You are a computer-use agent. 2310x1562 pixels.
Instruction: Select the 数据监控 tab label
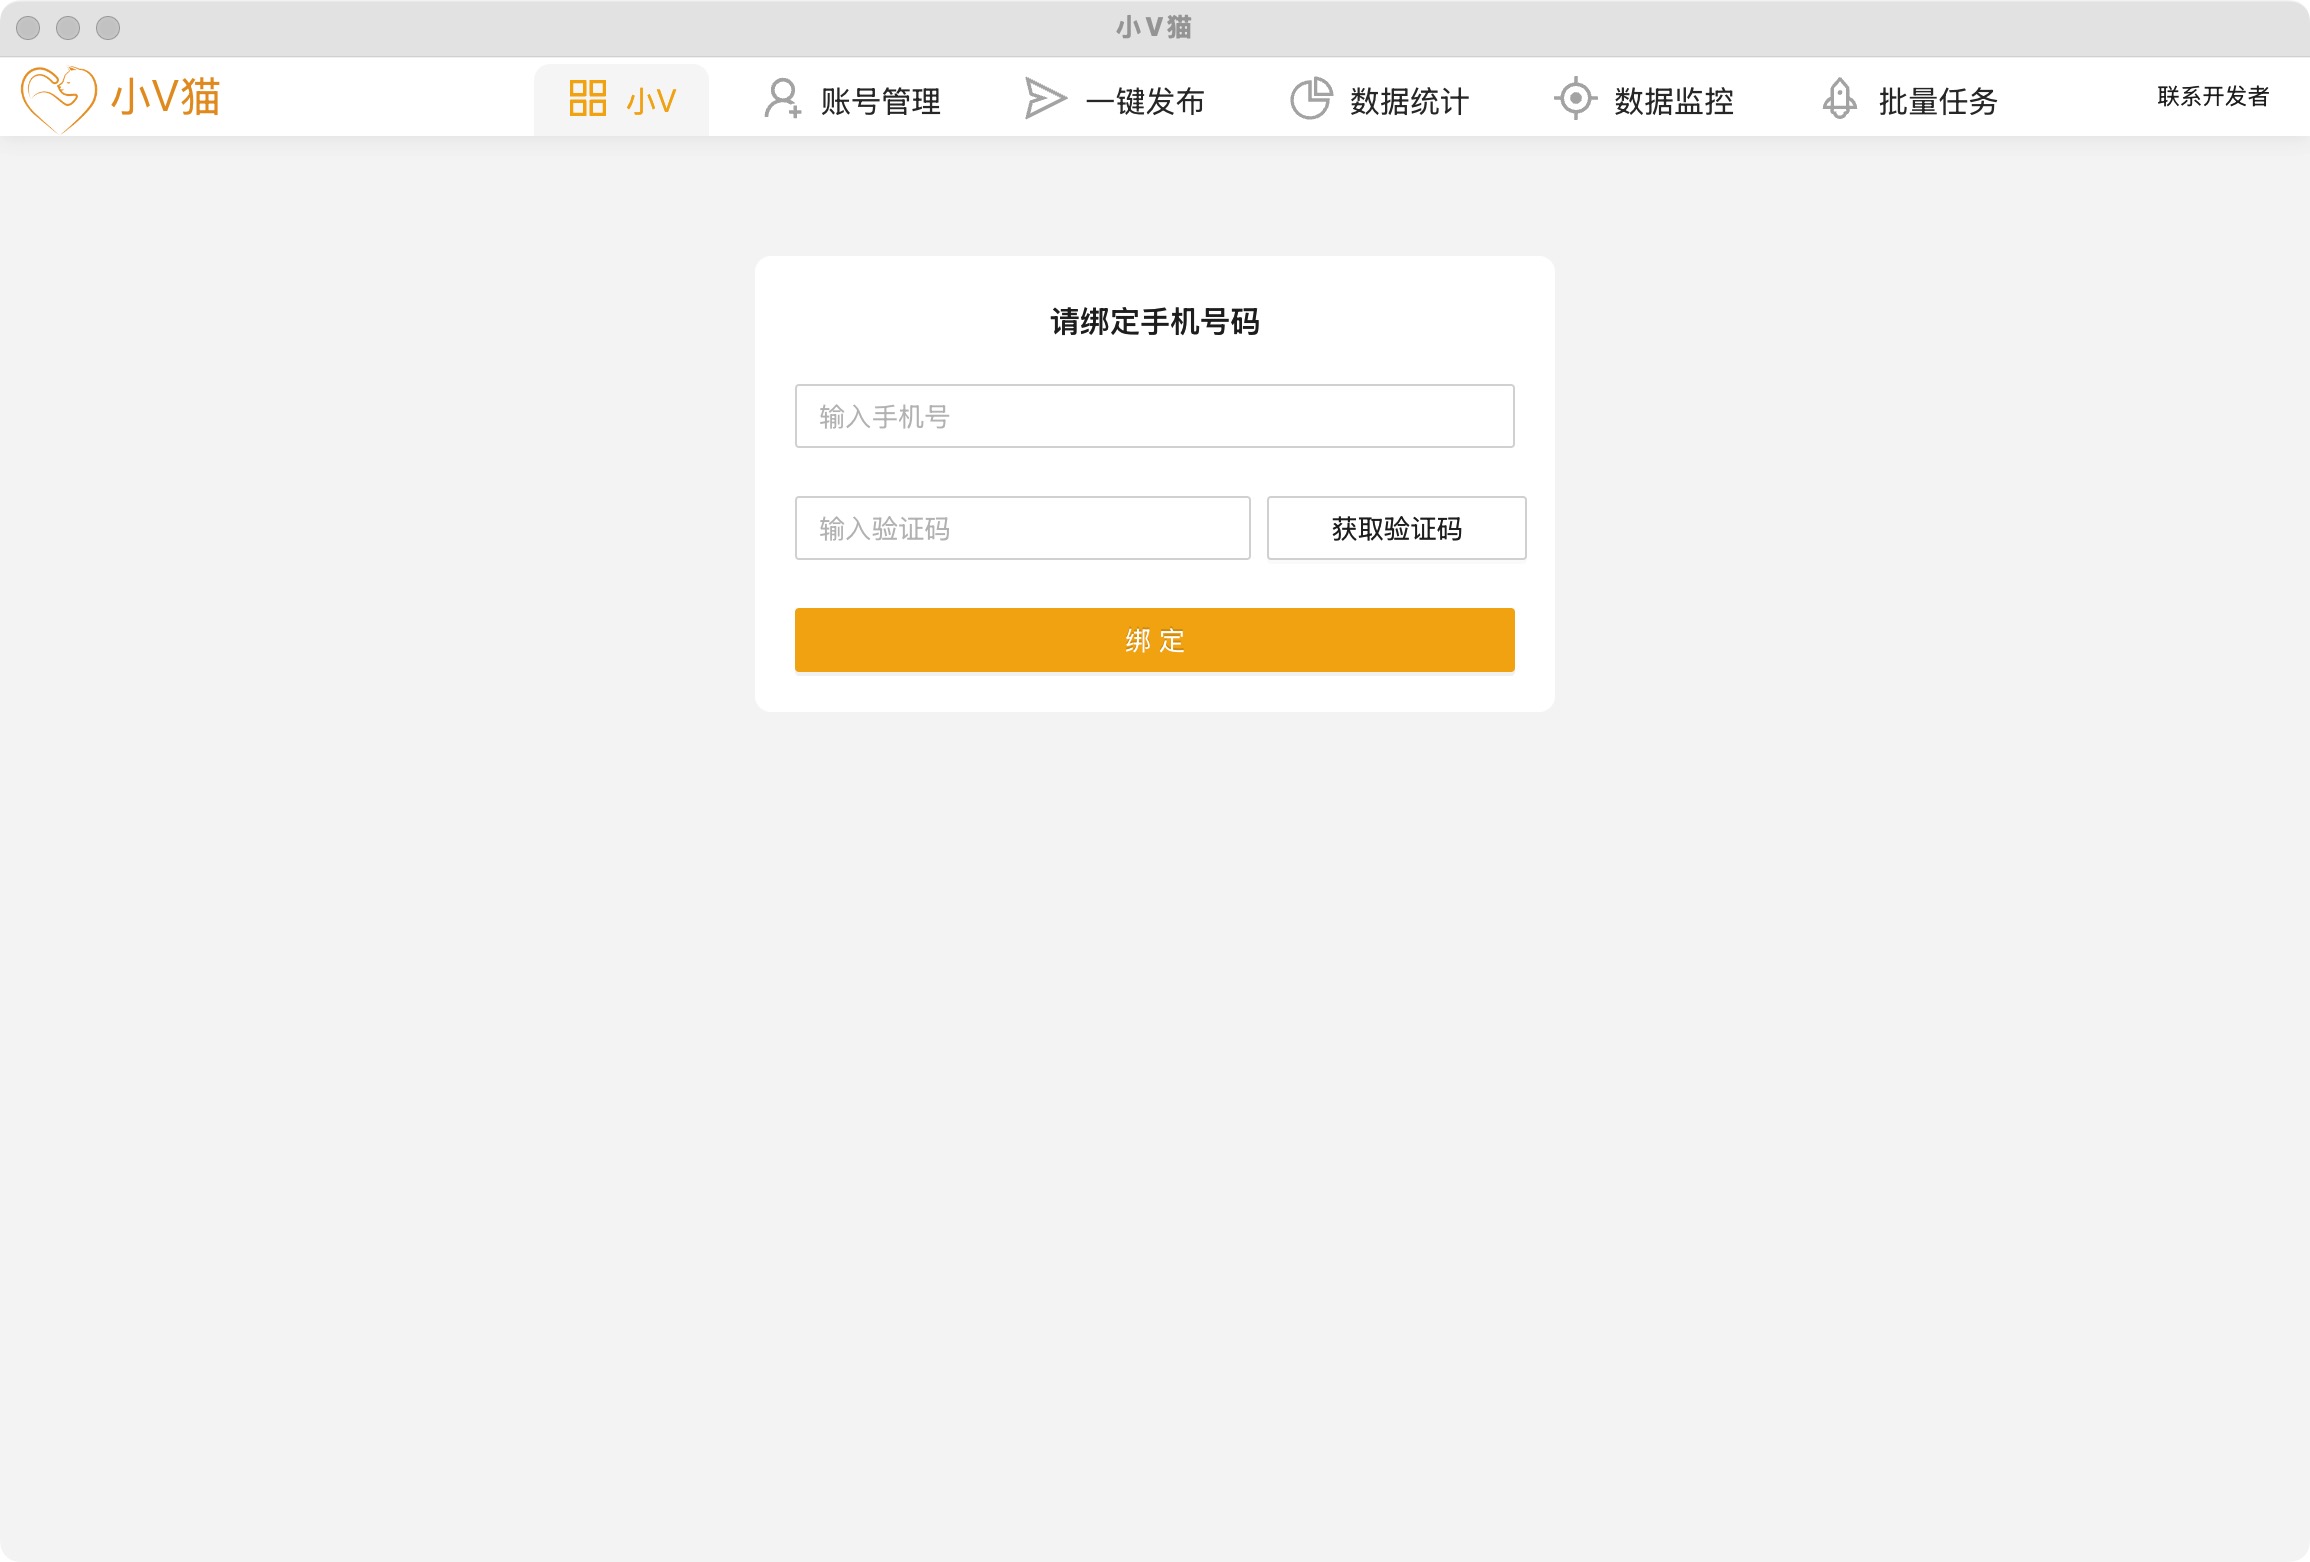tap(1674, 101)
